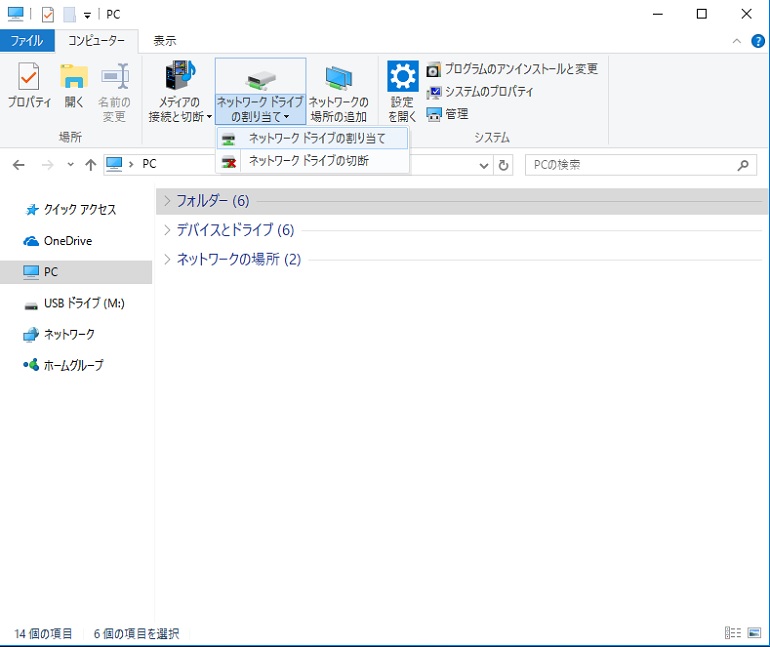Select ネットワーク ドライブの切断 menu entry
Viewport: 770px width, 647px height.
312,161
